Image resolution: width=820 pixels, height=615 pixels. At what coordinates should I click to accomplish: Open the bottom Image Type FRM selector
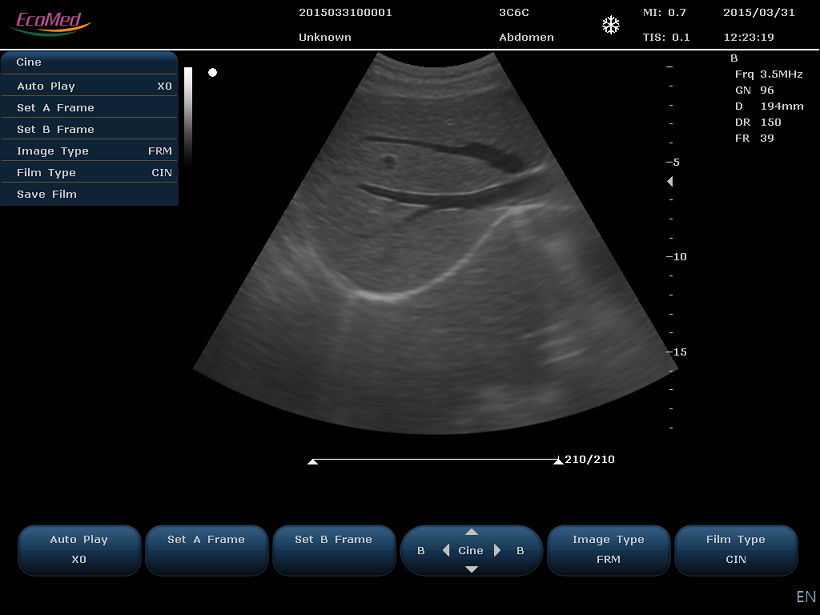pyautogui.click(x=609, y=549)
